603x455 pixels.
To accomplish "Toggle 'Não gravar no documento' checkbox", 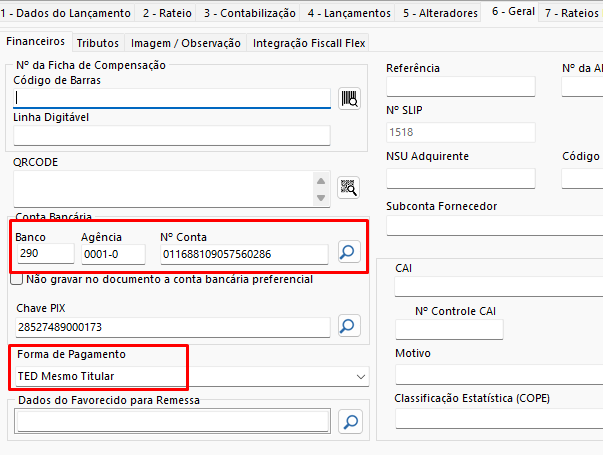I will click(x=17, y=280).
